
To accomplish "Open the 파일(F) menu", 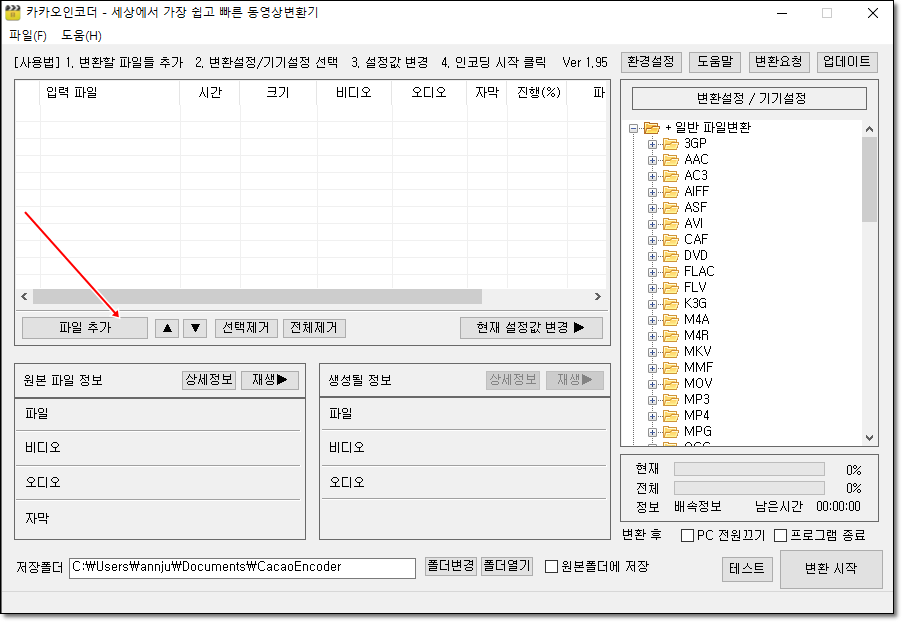I will click(x=28, y=36).
